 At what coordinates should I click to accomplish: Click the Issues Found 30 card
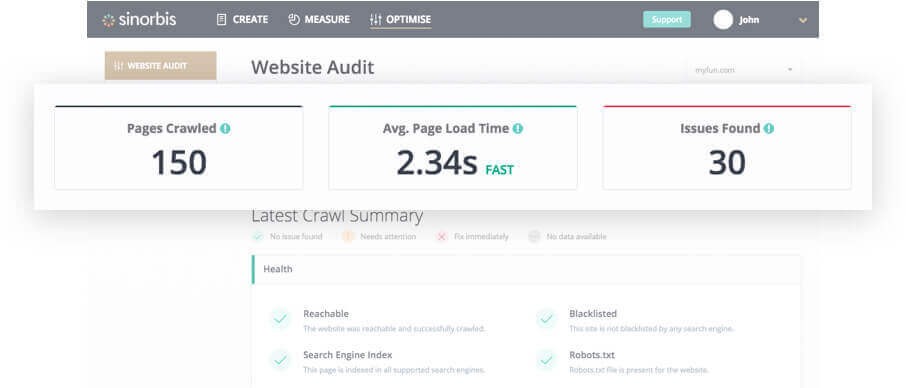pos(727,148)
